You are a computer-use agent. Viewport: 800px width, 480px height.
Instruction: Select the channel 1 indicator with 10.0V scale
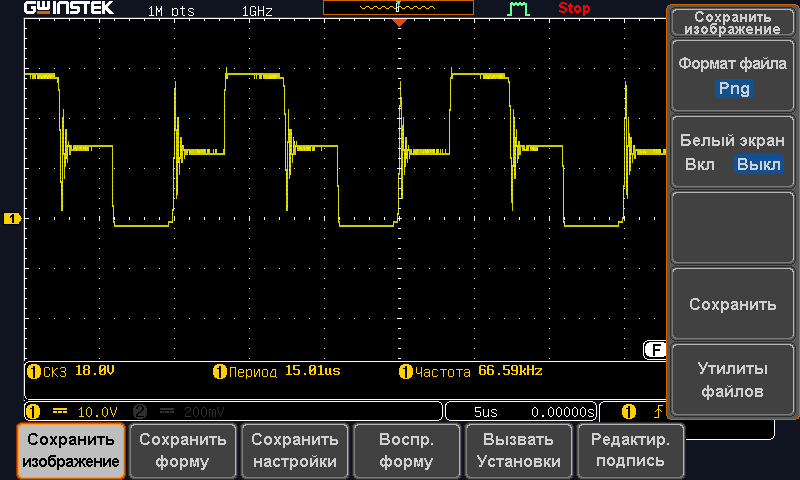[x=33, y=411]
